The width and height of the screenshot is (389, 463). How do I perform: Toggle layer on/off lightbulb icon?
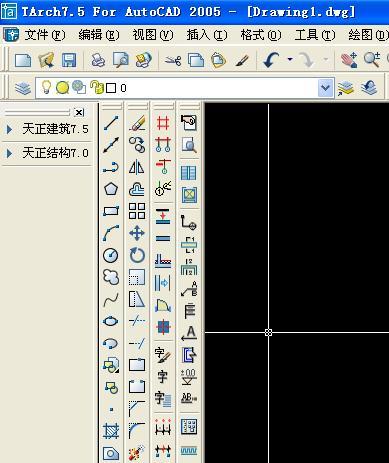pos(46,87)
